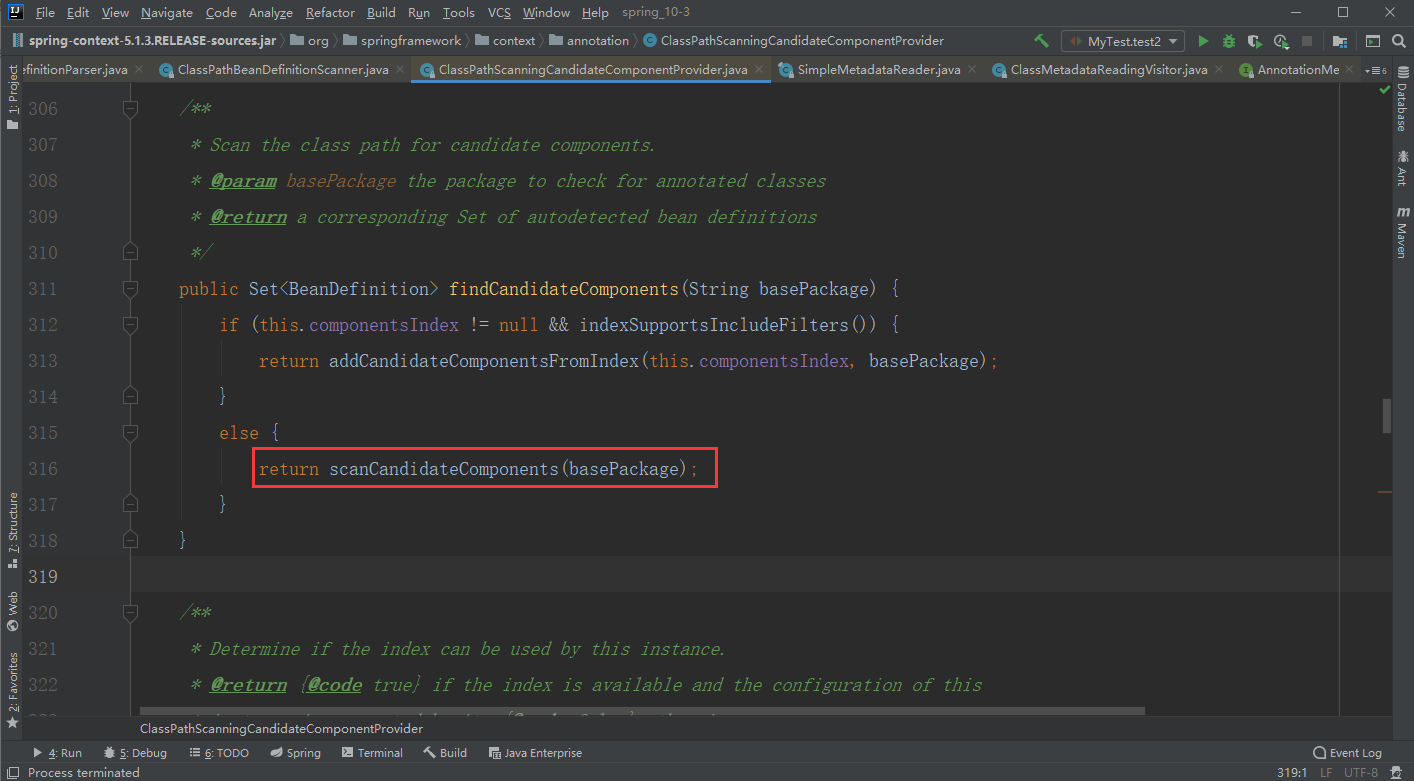
Task: Click the green inspection checkmark indicator
Action: [1384, 90]
